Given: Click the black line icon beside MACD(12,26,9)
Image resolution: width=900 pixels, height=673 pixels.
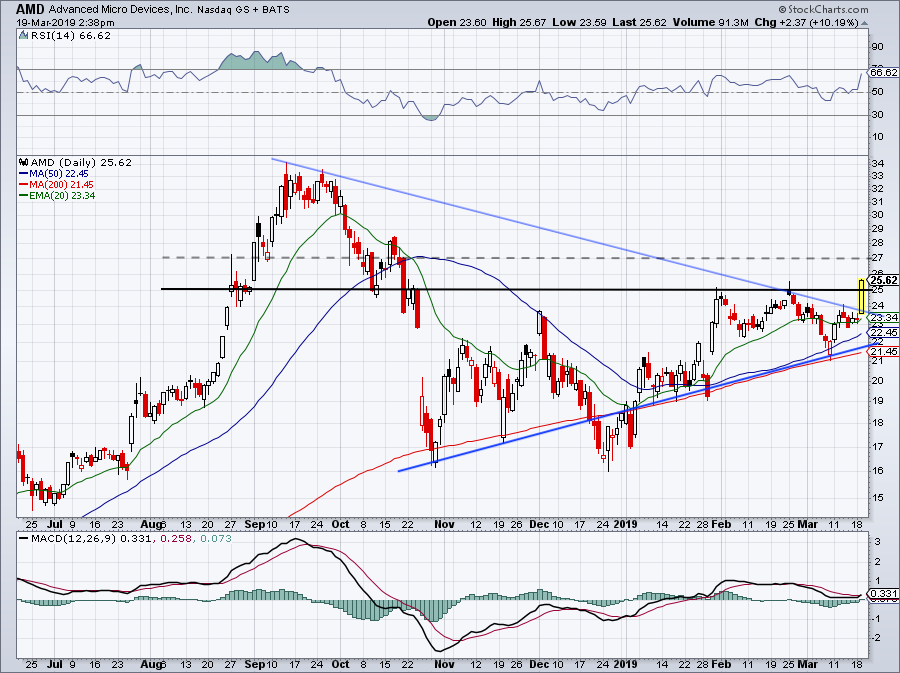Looking at the screenshot, I should [x=23, y=539].
